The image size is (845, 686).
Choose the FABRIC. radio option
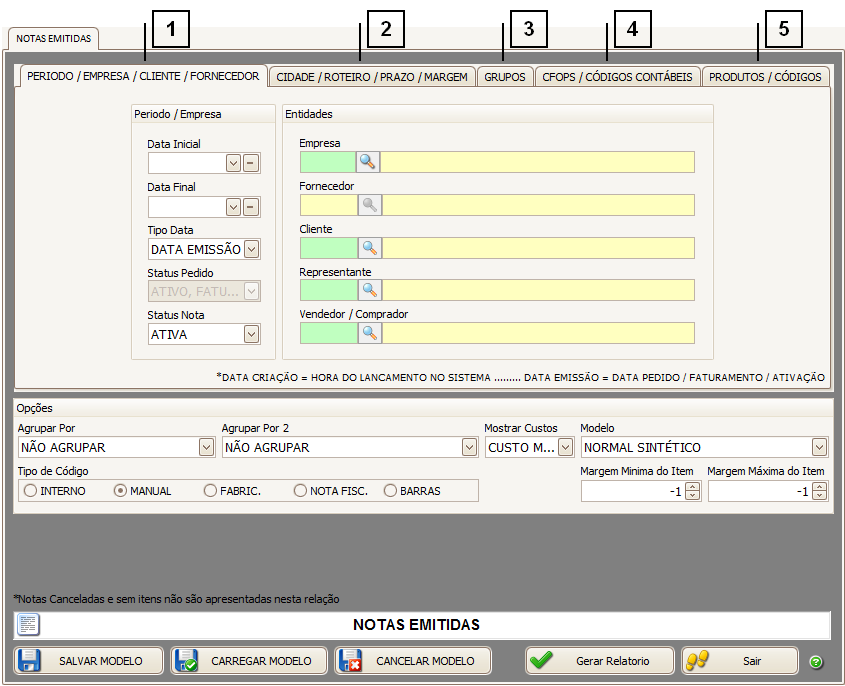coord(210,491)
